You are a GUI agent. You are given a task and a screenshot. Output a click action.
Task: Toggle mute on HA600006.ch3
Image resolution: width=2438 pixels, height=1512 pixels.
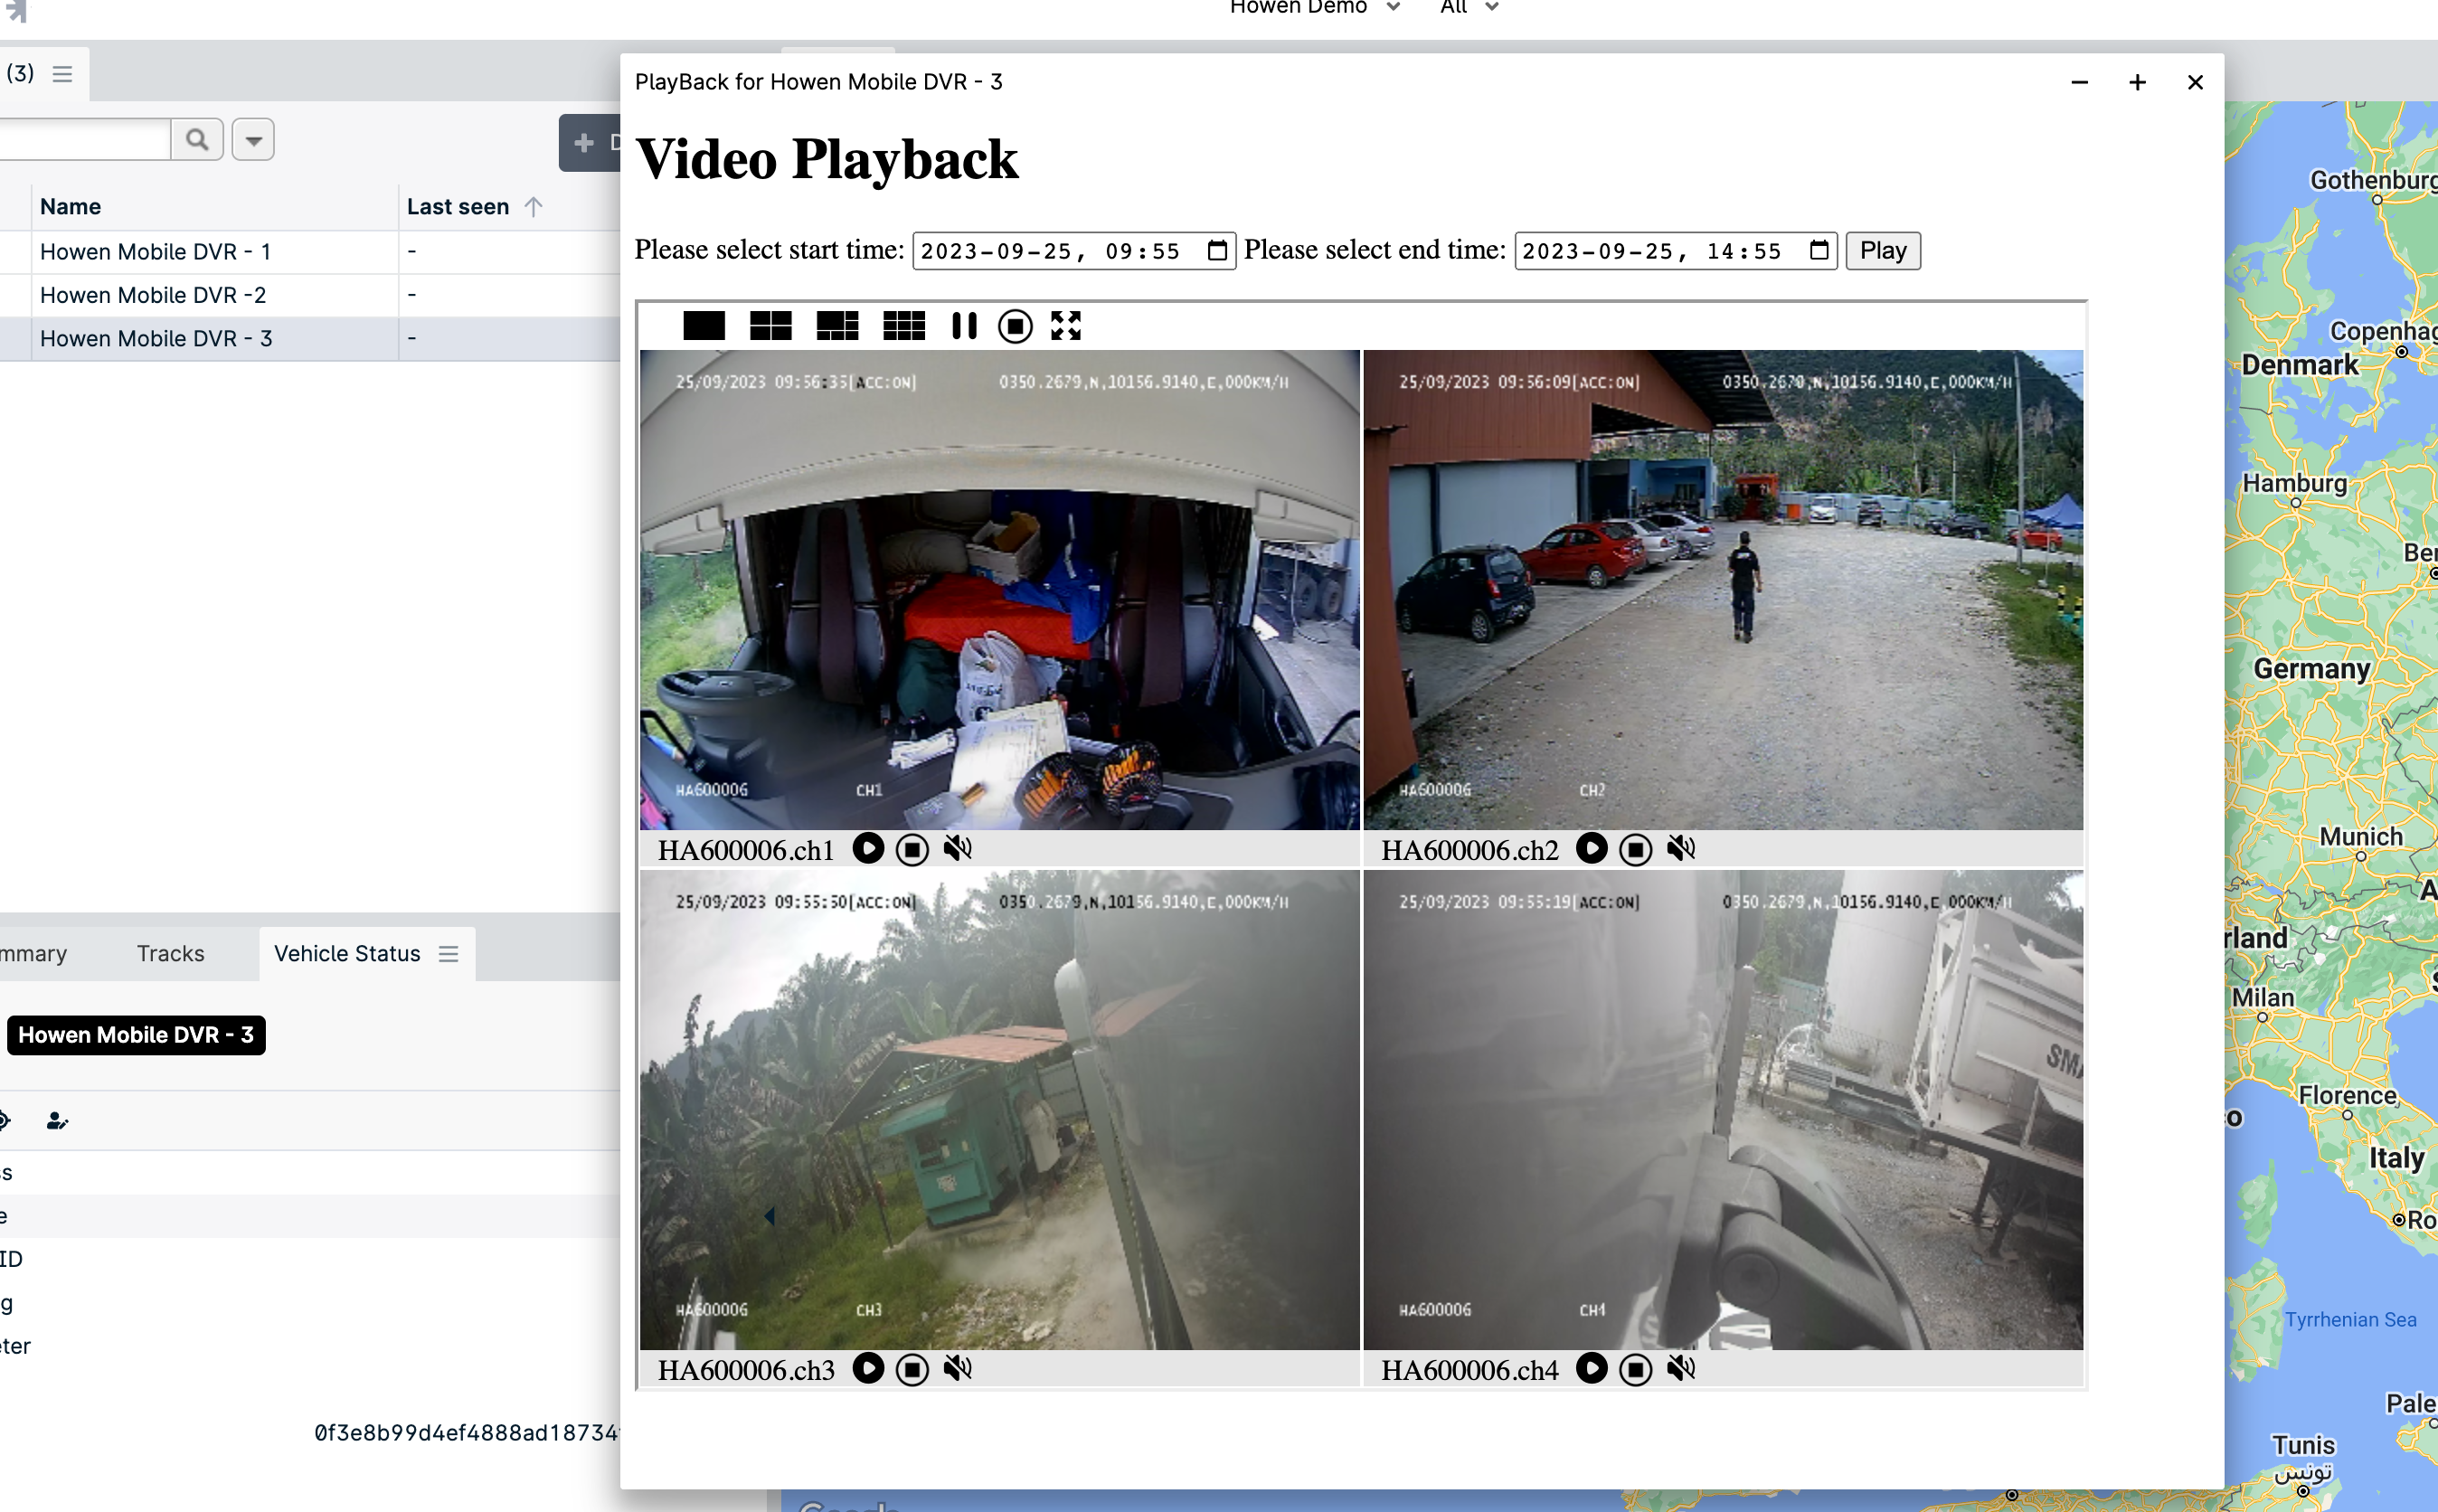[x=957, y=1369]
